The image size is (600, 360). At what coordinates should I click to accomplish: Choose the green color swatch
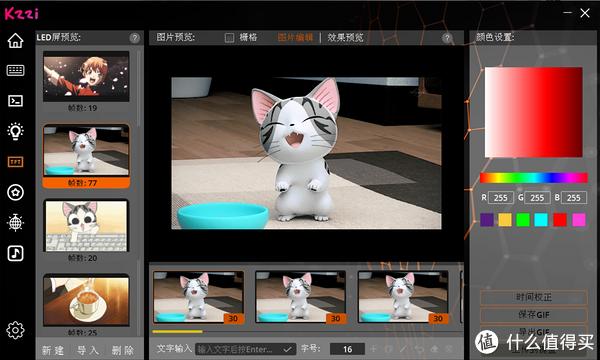coord(523,220)
